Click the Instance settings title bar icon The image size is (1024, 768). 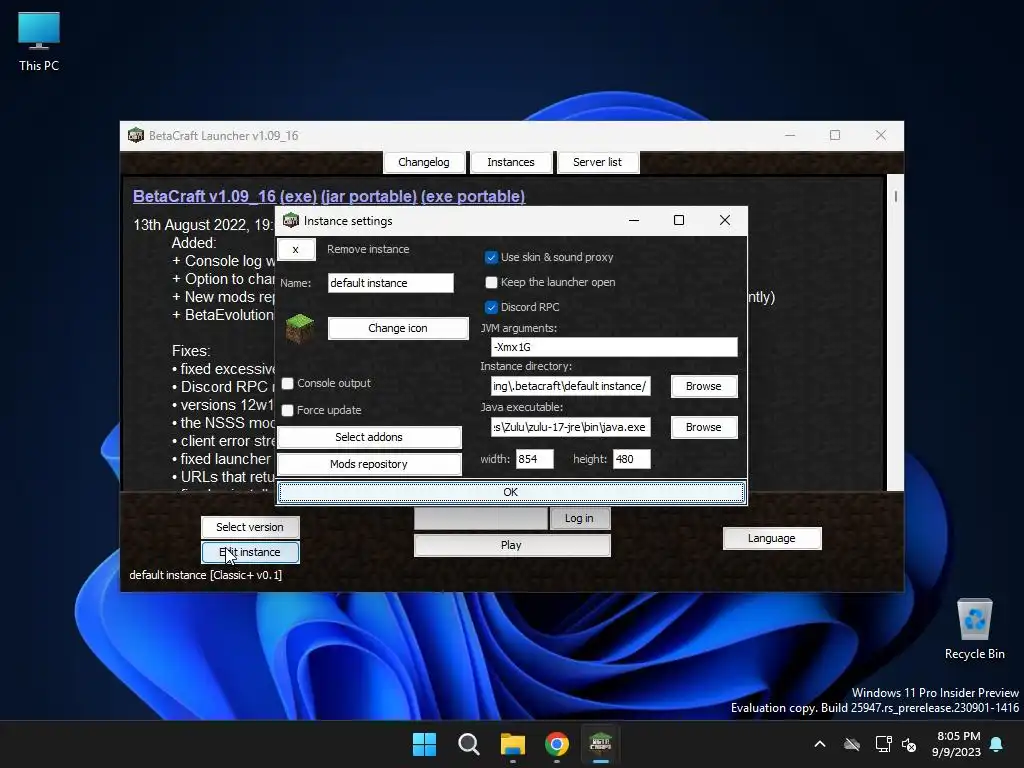tap(291, 221)
